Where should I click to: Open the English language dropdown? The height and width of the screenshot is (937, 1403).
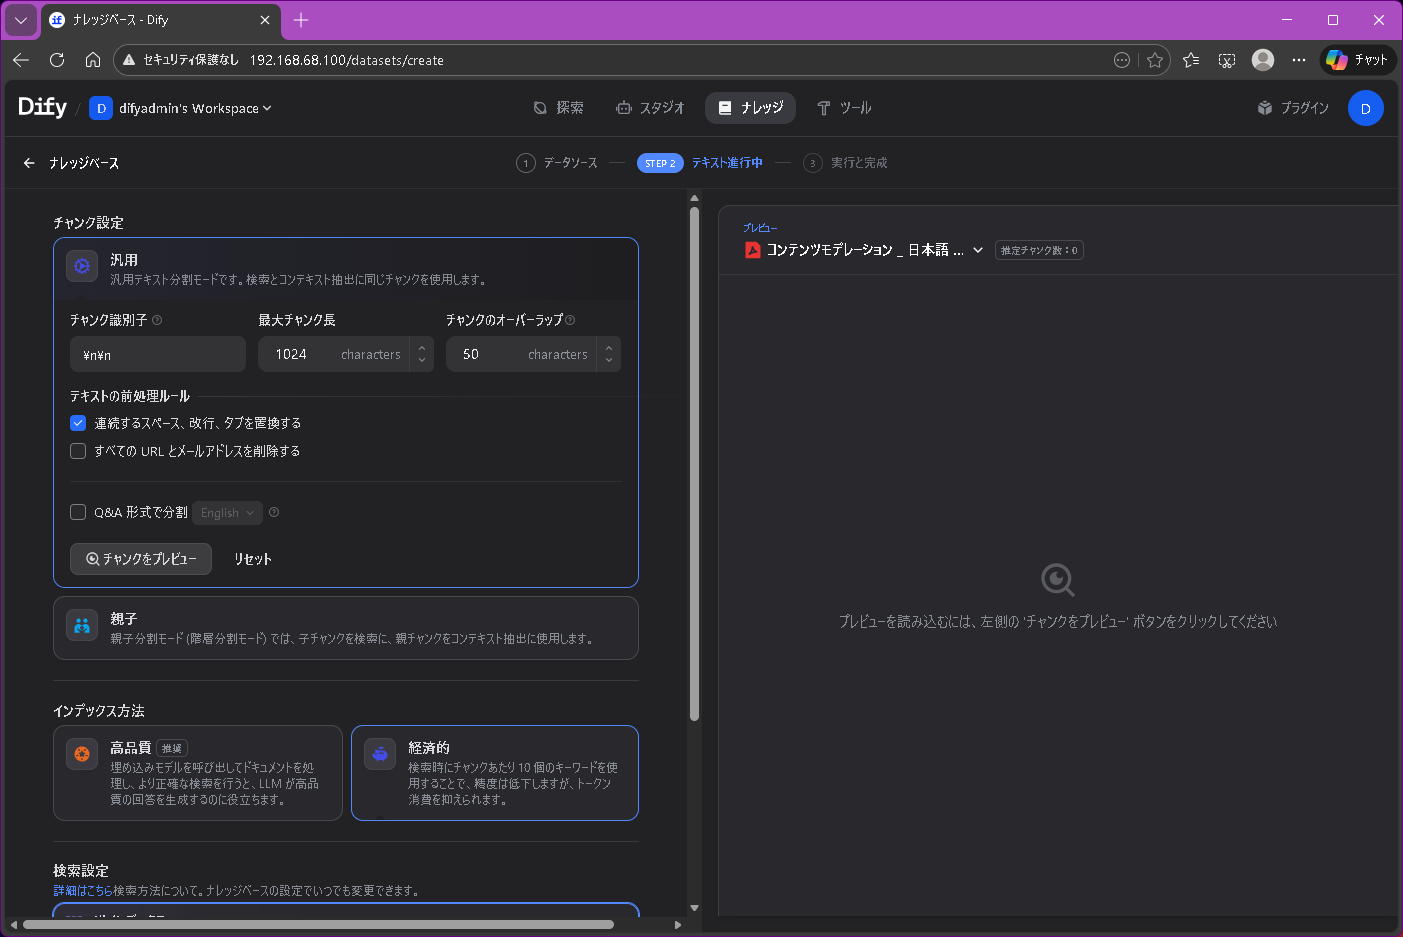point(227,512)
